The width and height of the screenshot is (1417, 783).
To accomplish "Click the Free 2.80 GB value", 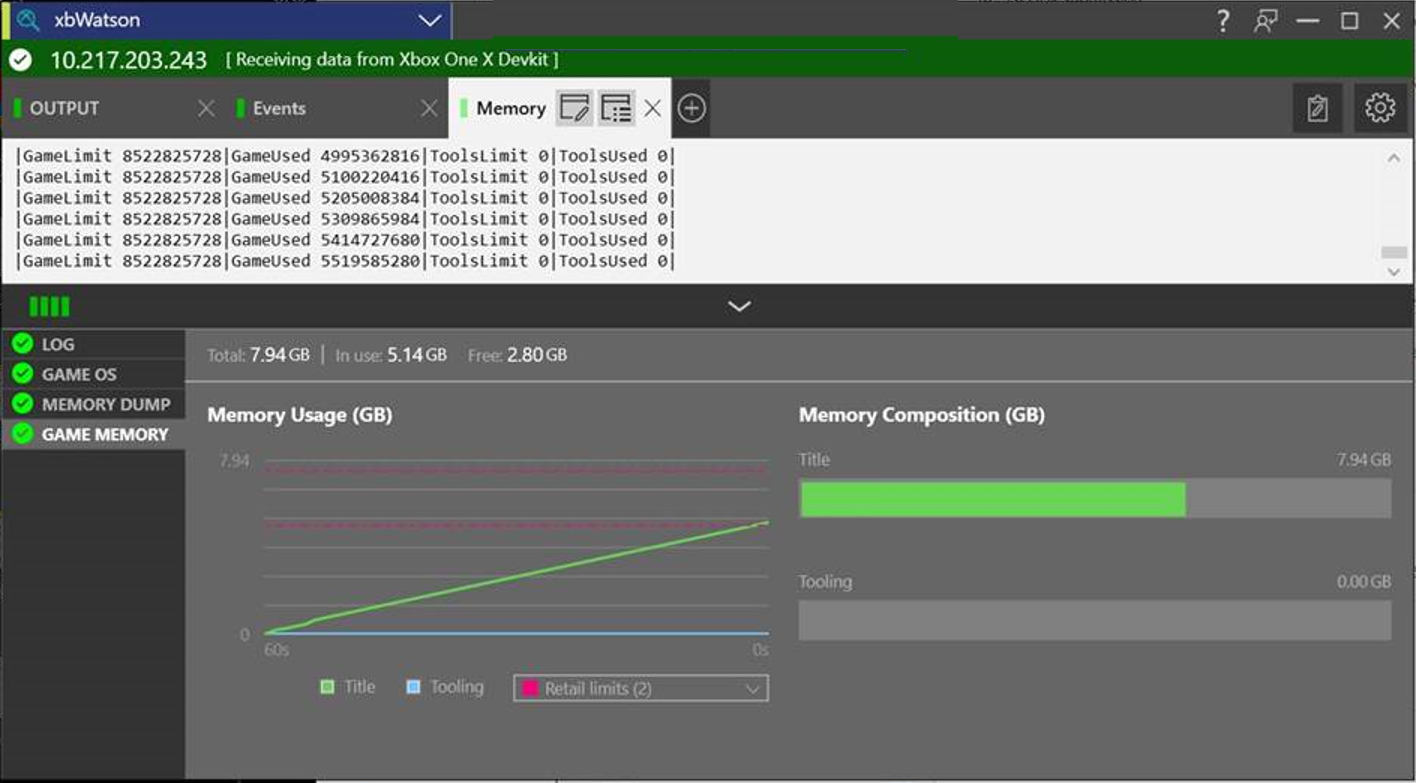I will 537,355.
